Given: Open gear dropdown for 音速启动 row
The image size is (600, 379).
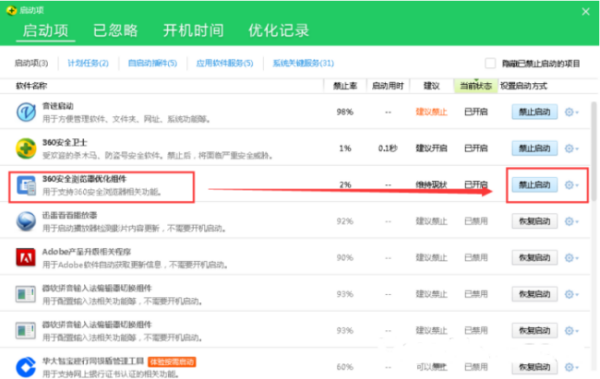Looking at the screenshot, I should (x=572, y=112).
